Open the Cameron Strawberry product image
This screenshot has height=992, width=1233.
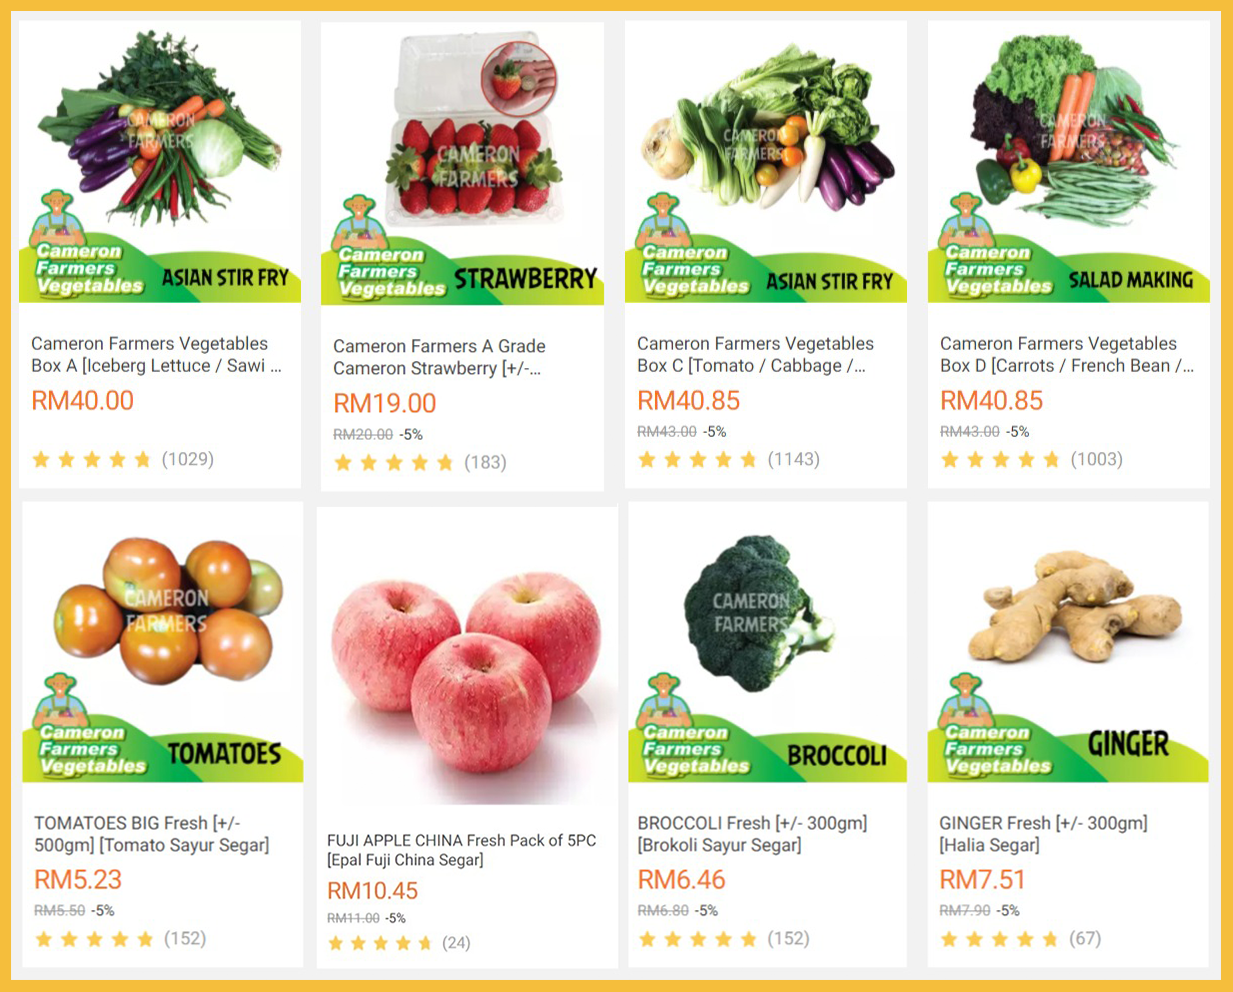pos(462,164)
